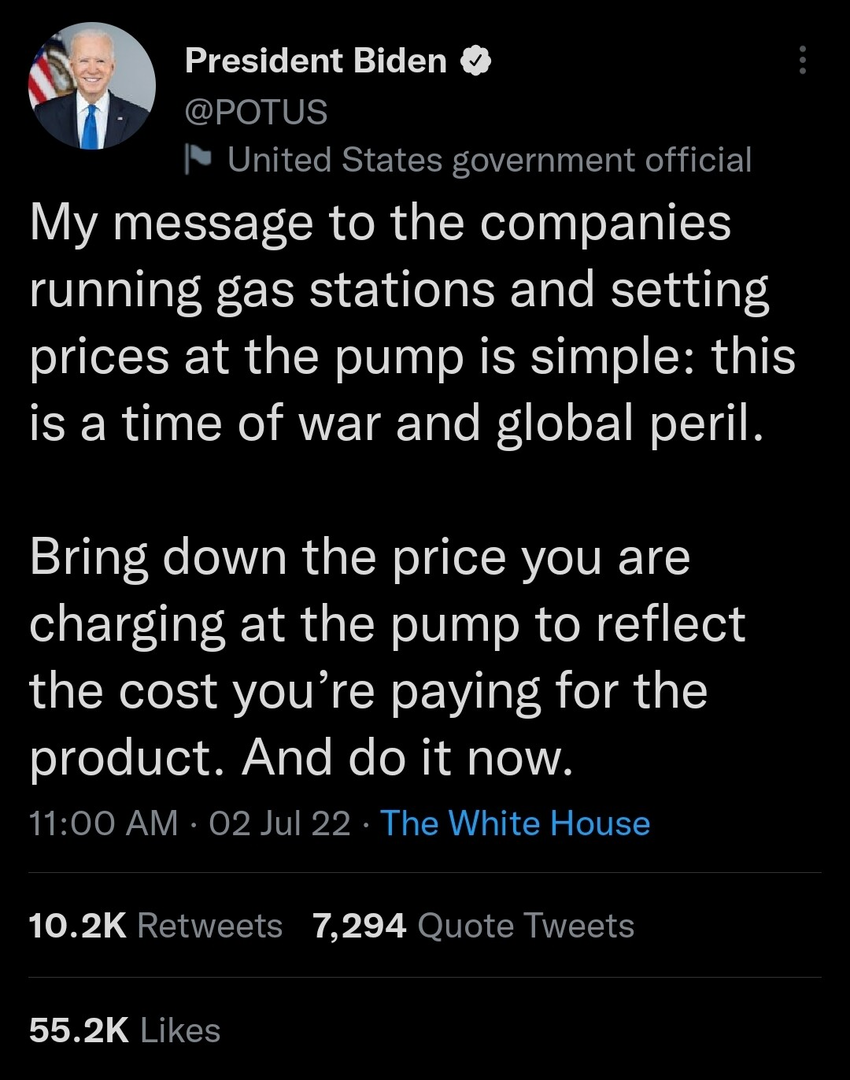Click the 10.2K retweet count number
The height and width of the screenshot is (1080, 850).
click(x=78, y=925)
